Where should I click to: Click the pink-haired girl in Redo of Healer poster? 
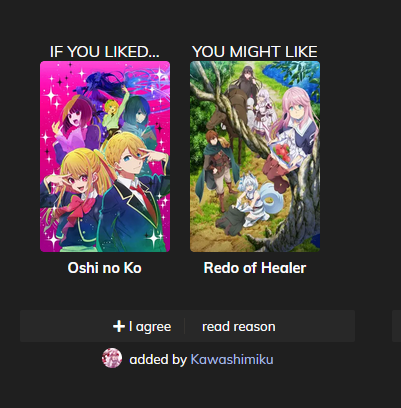[x=293, y=133]
